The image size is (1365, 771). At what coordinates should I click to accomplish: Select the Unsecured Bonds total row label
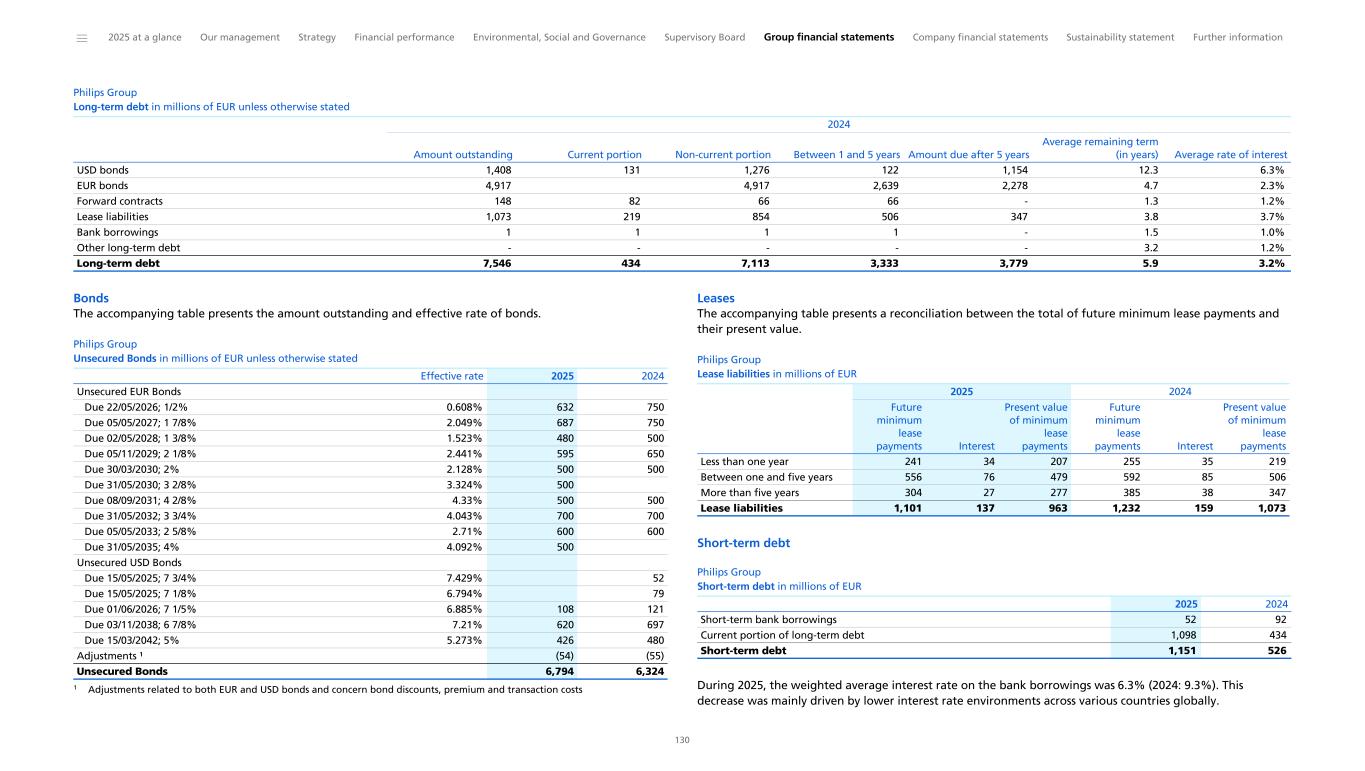click(122, 671)
